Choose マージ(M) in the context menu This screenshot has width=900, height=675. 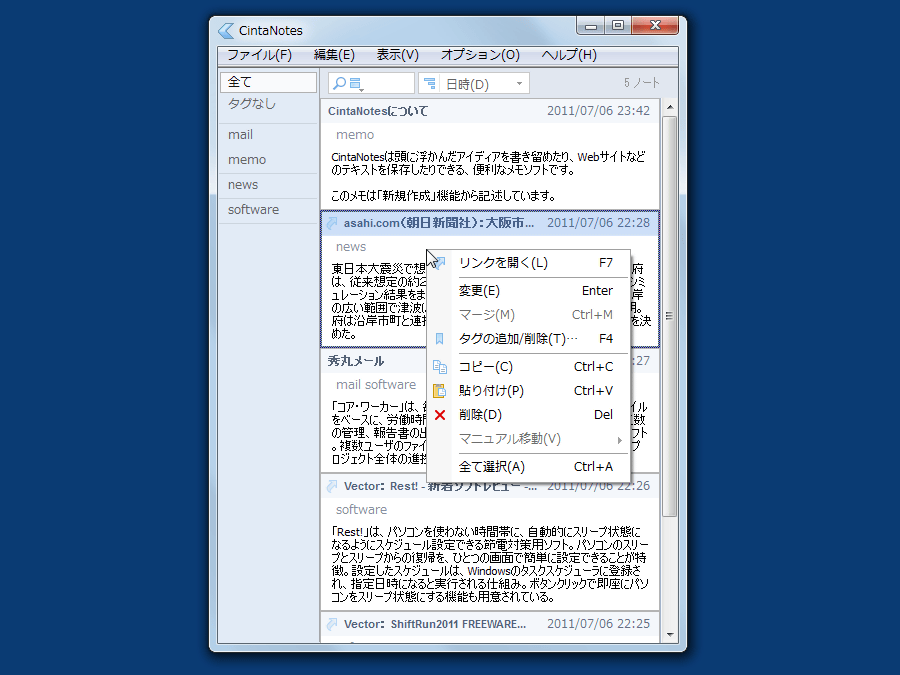tap(529, 315)
